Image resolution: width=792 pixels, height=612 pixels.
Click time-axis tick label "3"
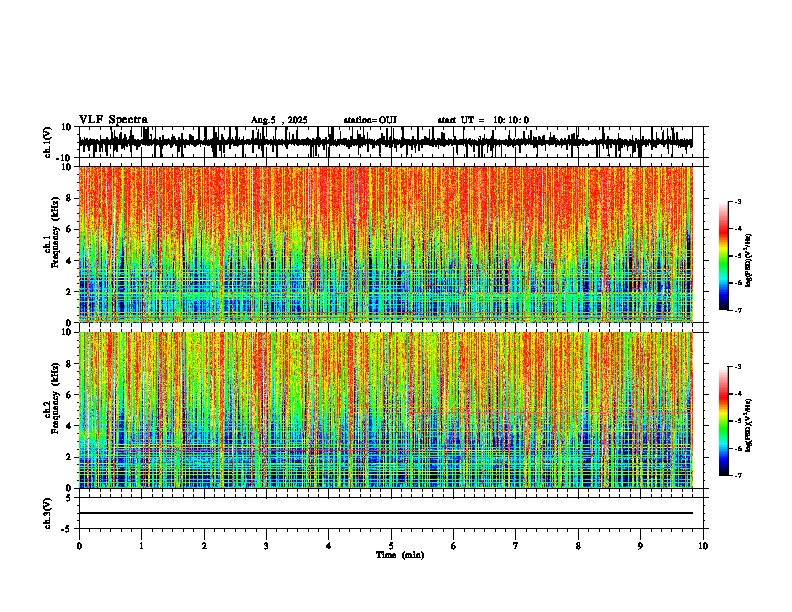[266, 546]
